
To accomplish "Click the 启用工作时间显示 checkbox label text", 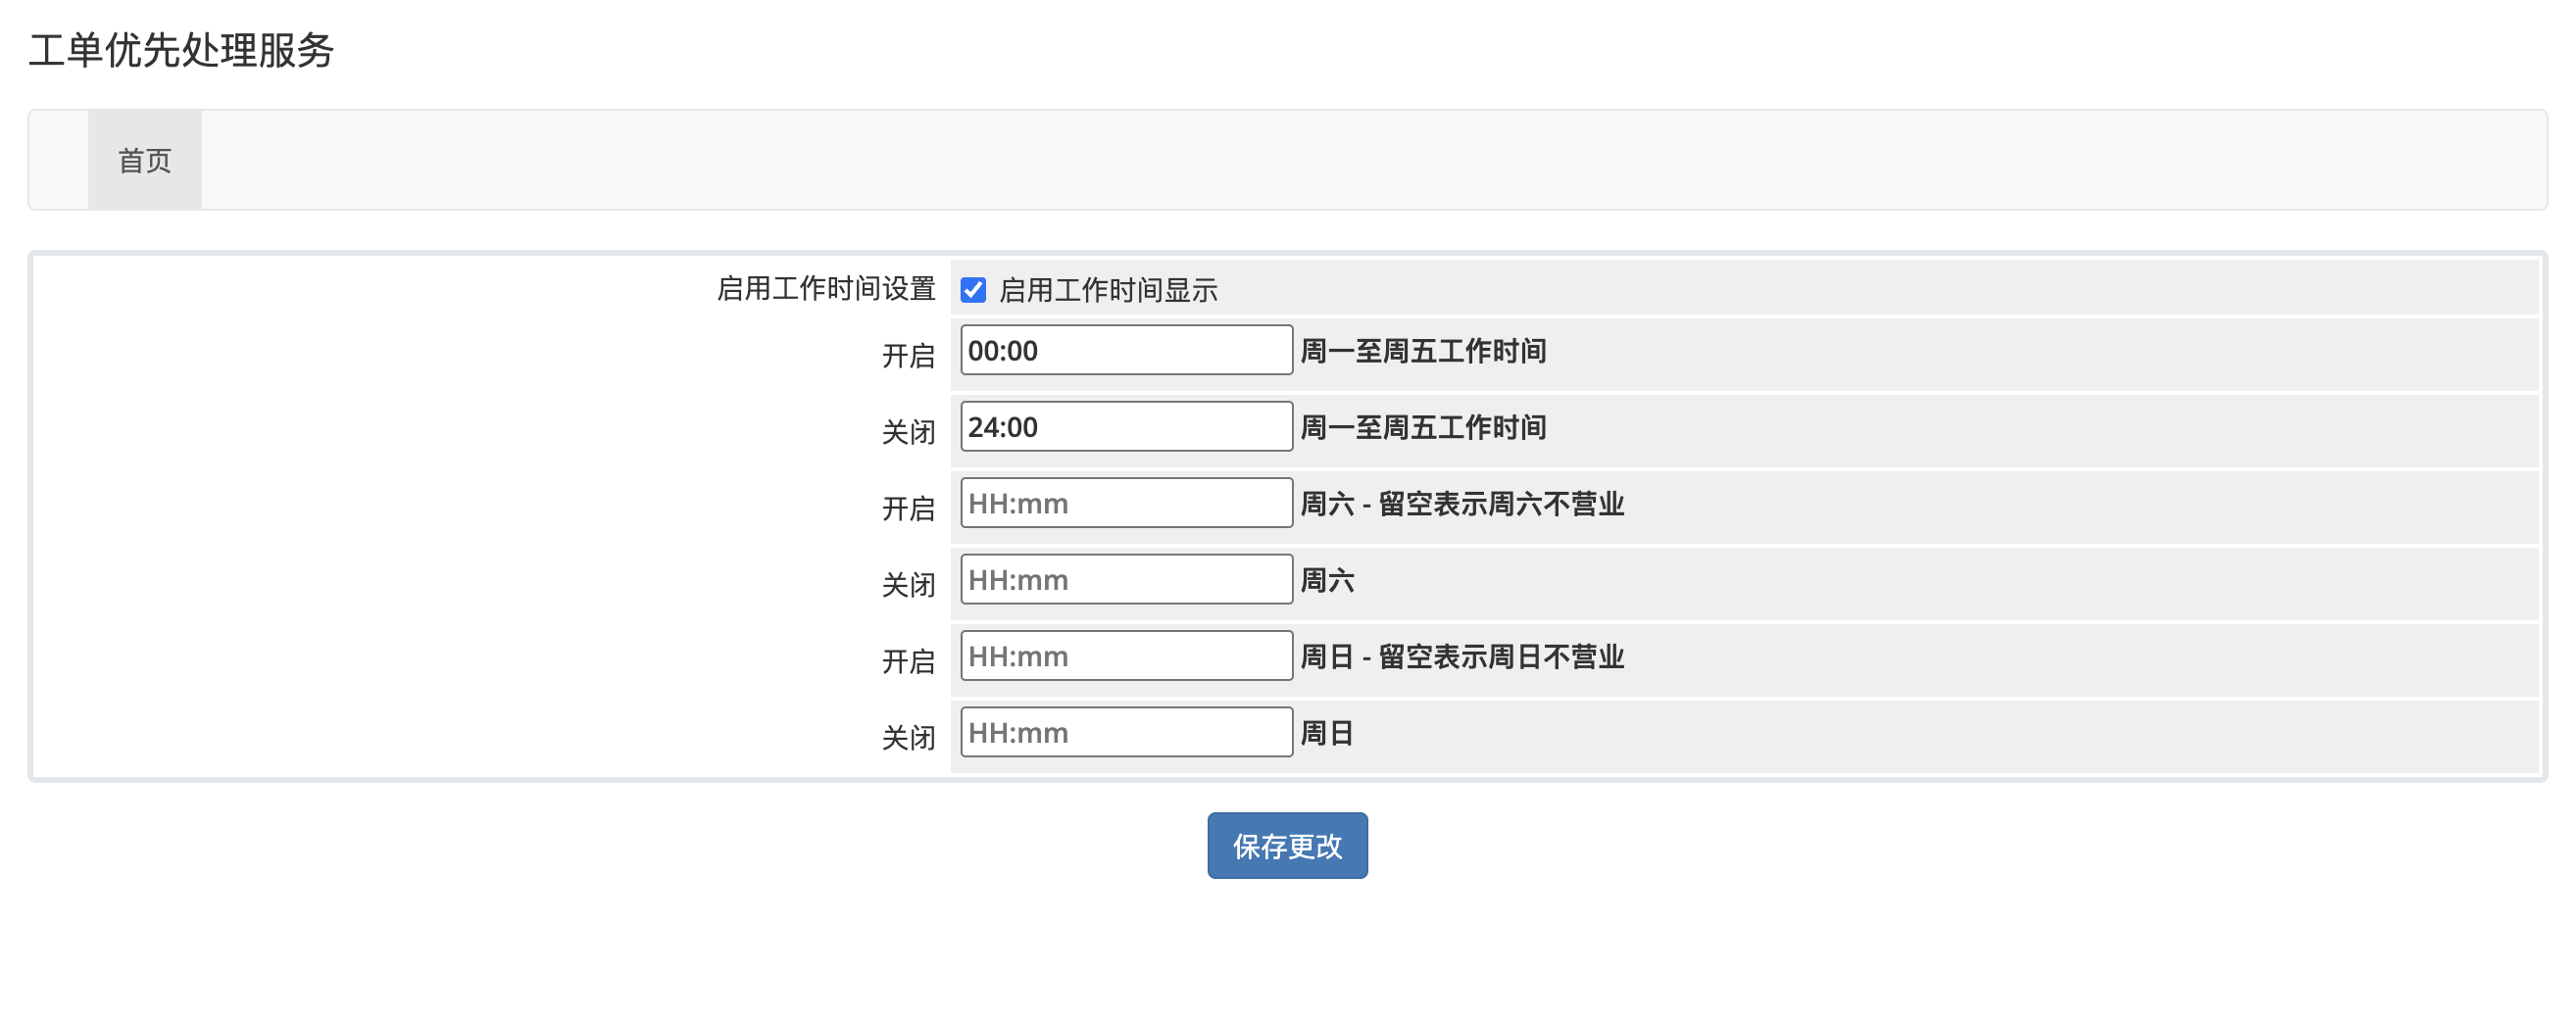I will 1108,290.
